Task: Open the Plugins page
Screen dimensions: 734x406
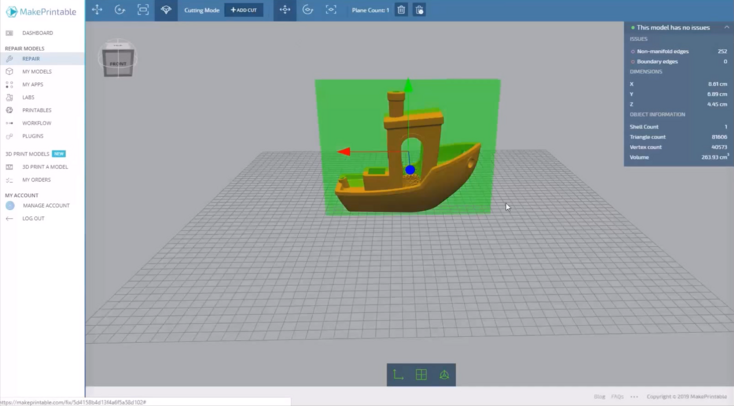Action: (33, 136)
